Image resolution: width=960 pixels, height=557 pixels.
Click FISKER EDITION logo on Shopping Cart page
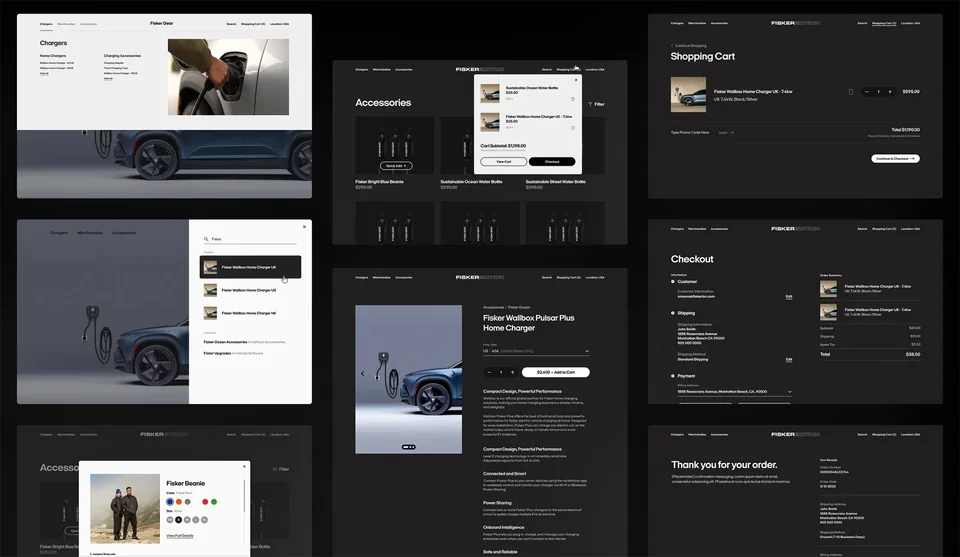pyautogui.click(x=795, y=23)
